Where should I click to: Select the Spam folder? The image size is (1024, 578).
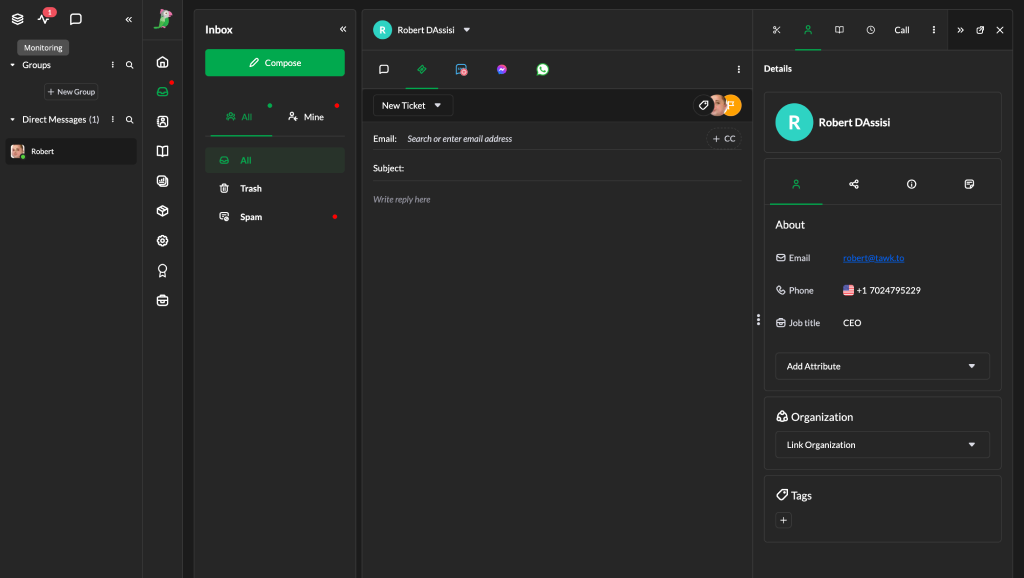coord(251,217)
